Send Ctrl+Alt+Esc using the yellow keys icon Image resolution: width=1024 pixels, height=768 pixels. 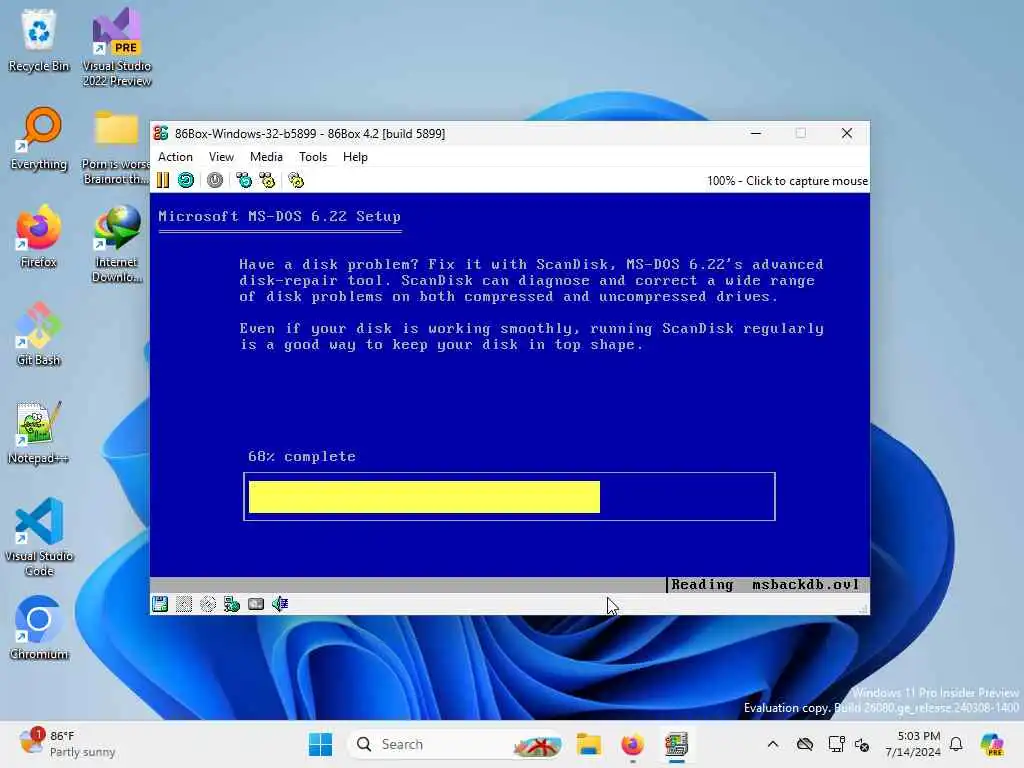[x=267, y=180]
